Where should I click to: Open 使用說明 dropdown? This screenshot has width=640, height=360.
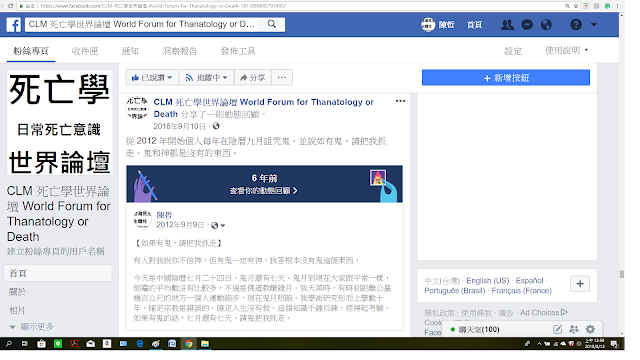(x=567, y=50)
